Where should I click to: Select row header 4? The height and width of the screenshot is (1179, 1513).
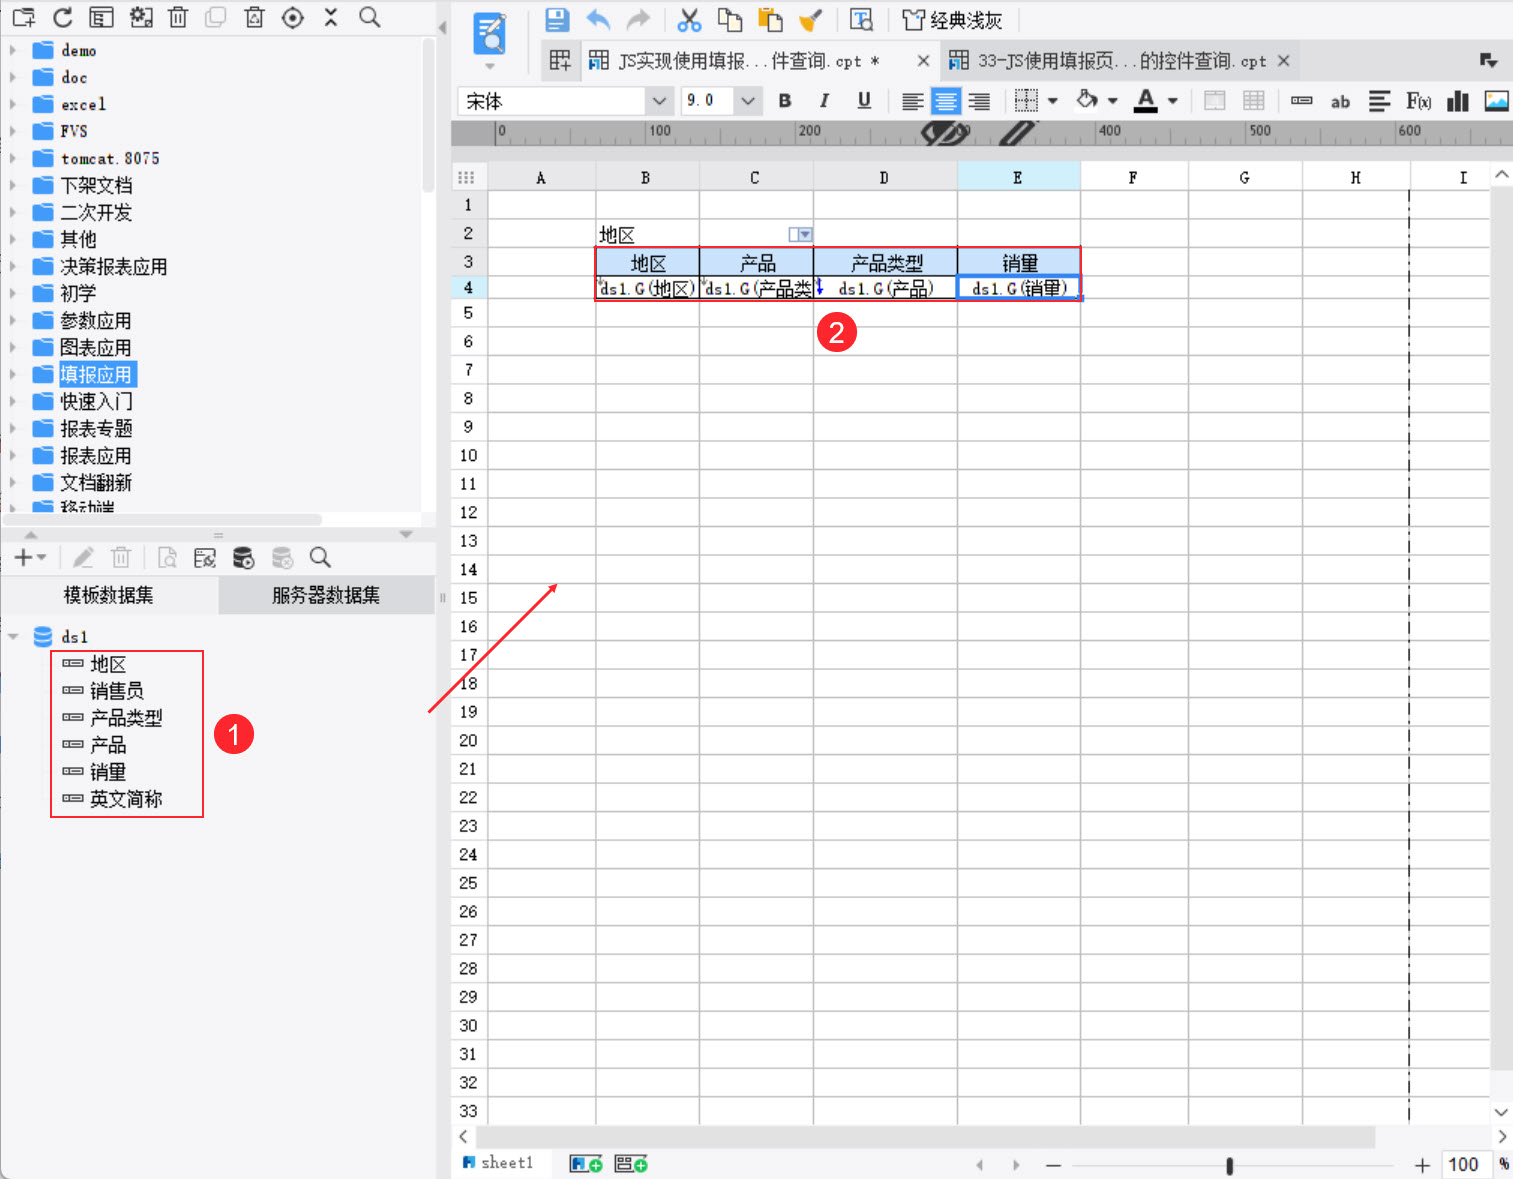(x=468, y=287)
